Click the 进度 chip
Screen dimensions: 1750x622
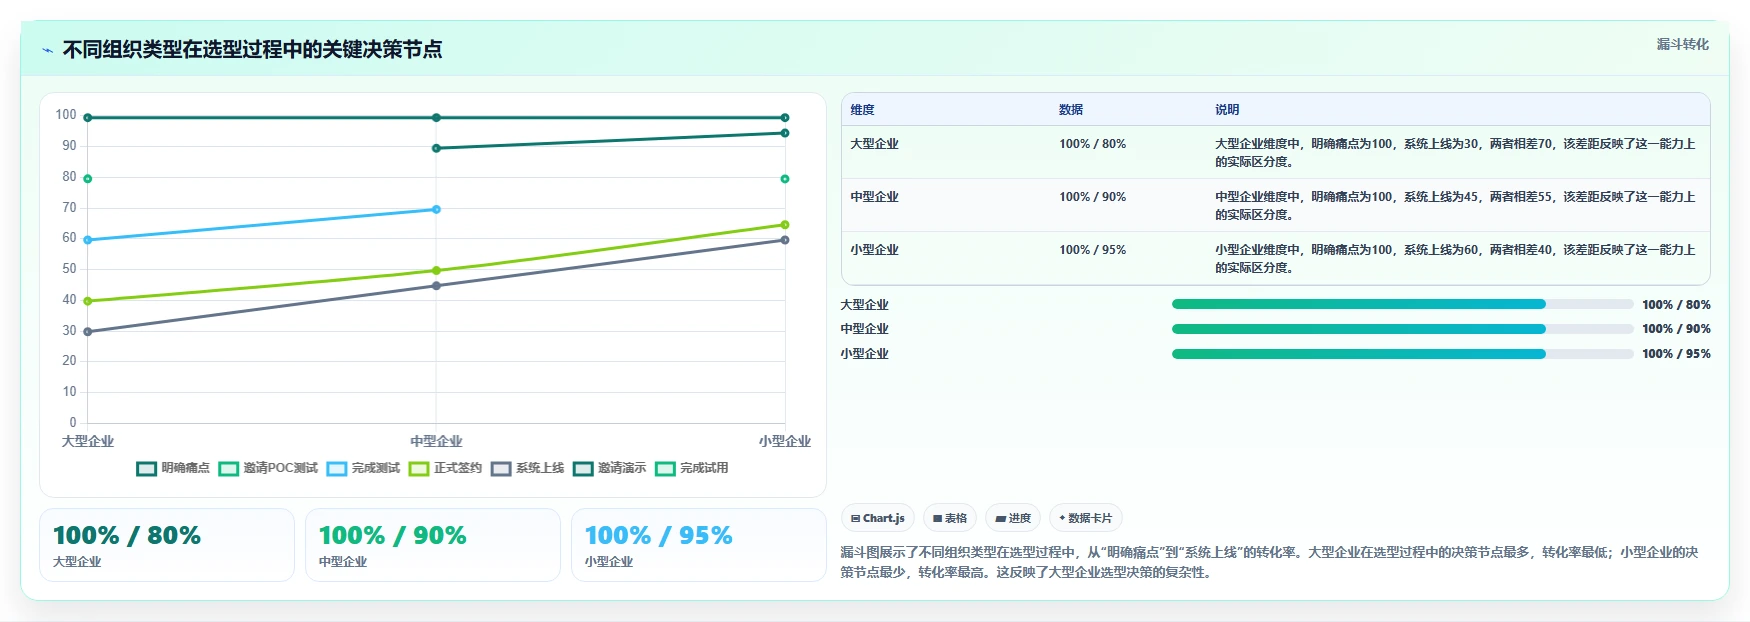(x=1013, y=518)
